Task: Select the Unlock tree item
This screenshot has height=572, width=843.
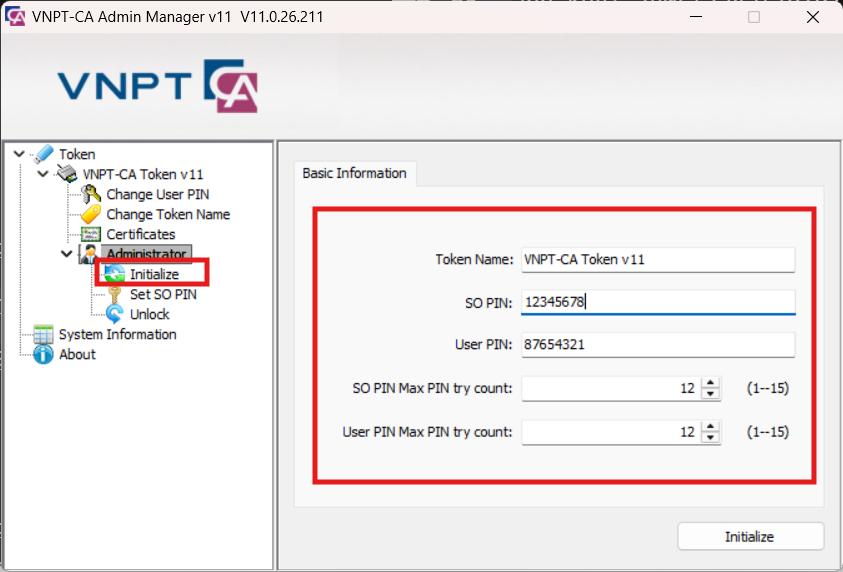Action: click(149, 314)
